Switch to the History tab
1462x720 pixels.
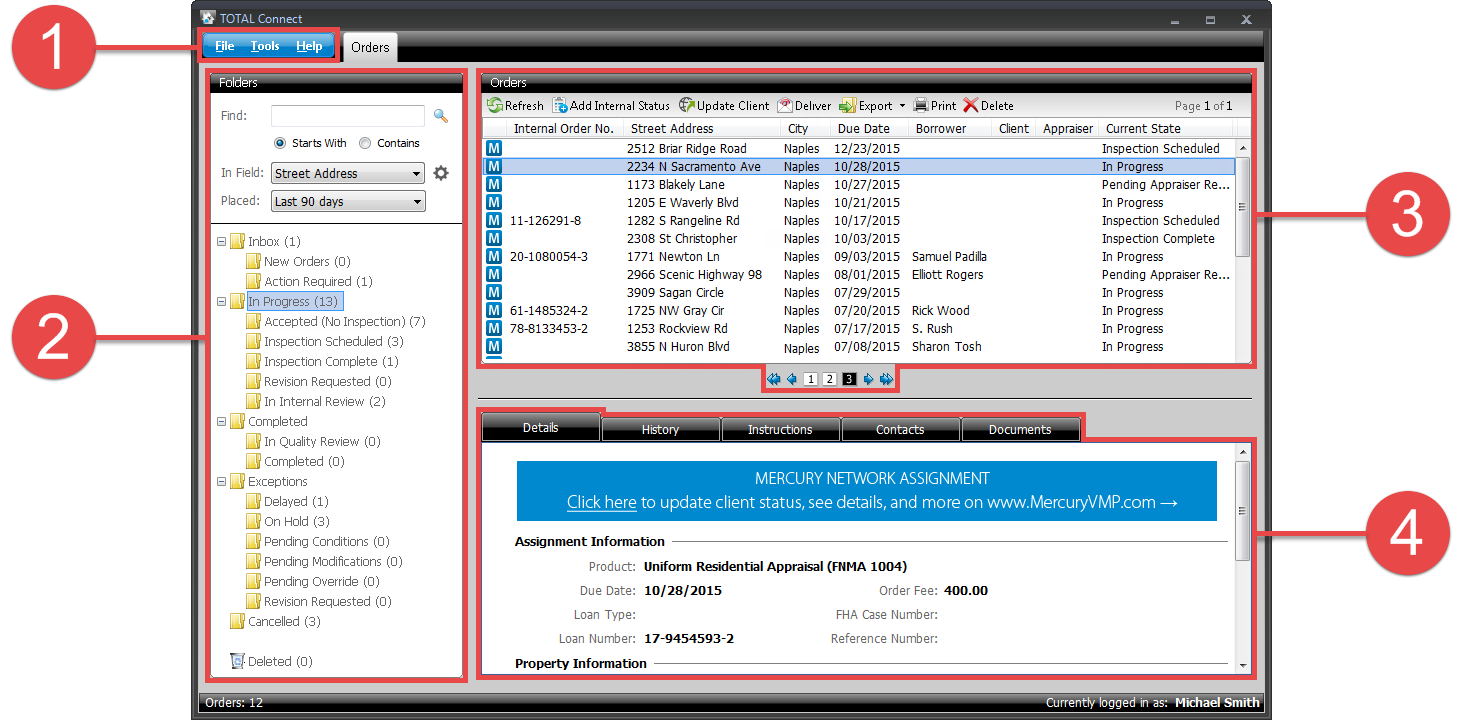[x=660, y=429]
